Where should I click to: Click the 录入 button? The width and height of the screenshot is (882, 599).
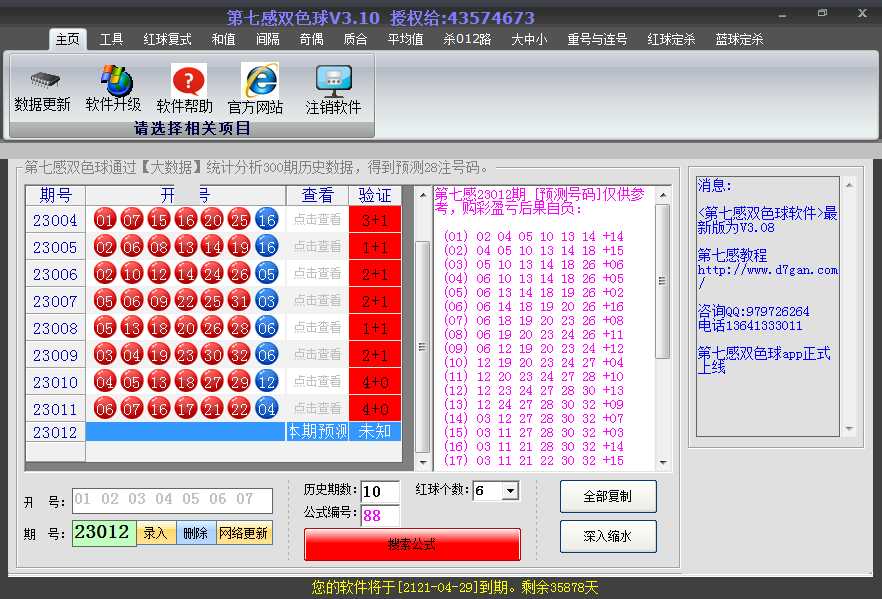click(156, 533)
